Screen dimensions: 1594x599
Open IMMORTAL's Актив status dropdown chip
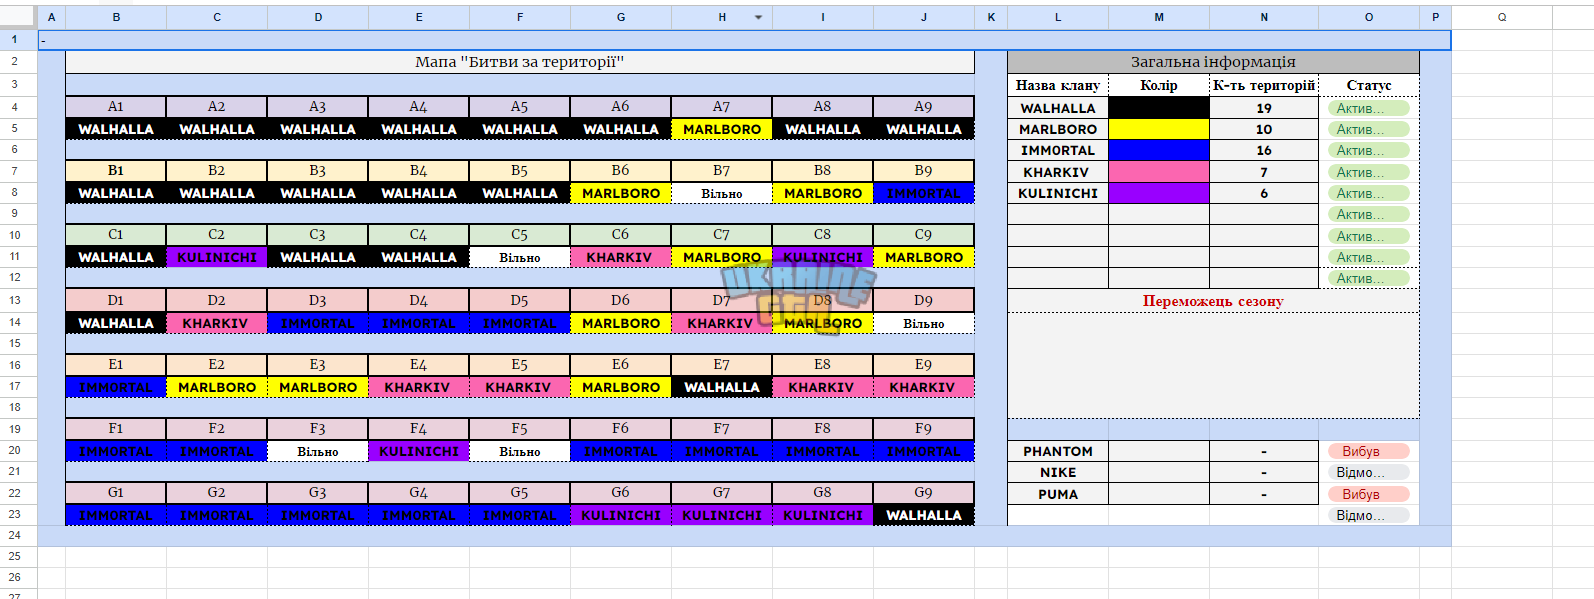1368,150
